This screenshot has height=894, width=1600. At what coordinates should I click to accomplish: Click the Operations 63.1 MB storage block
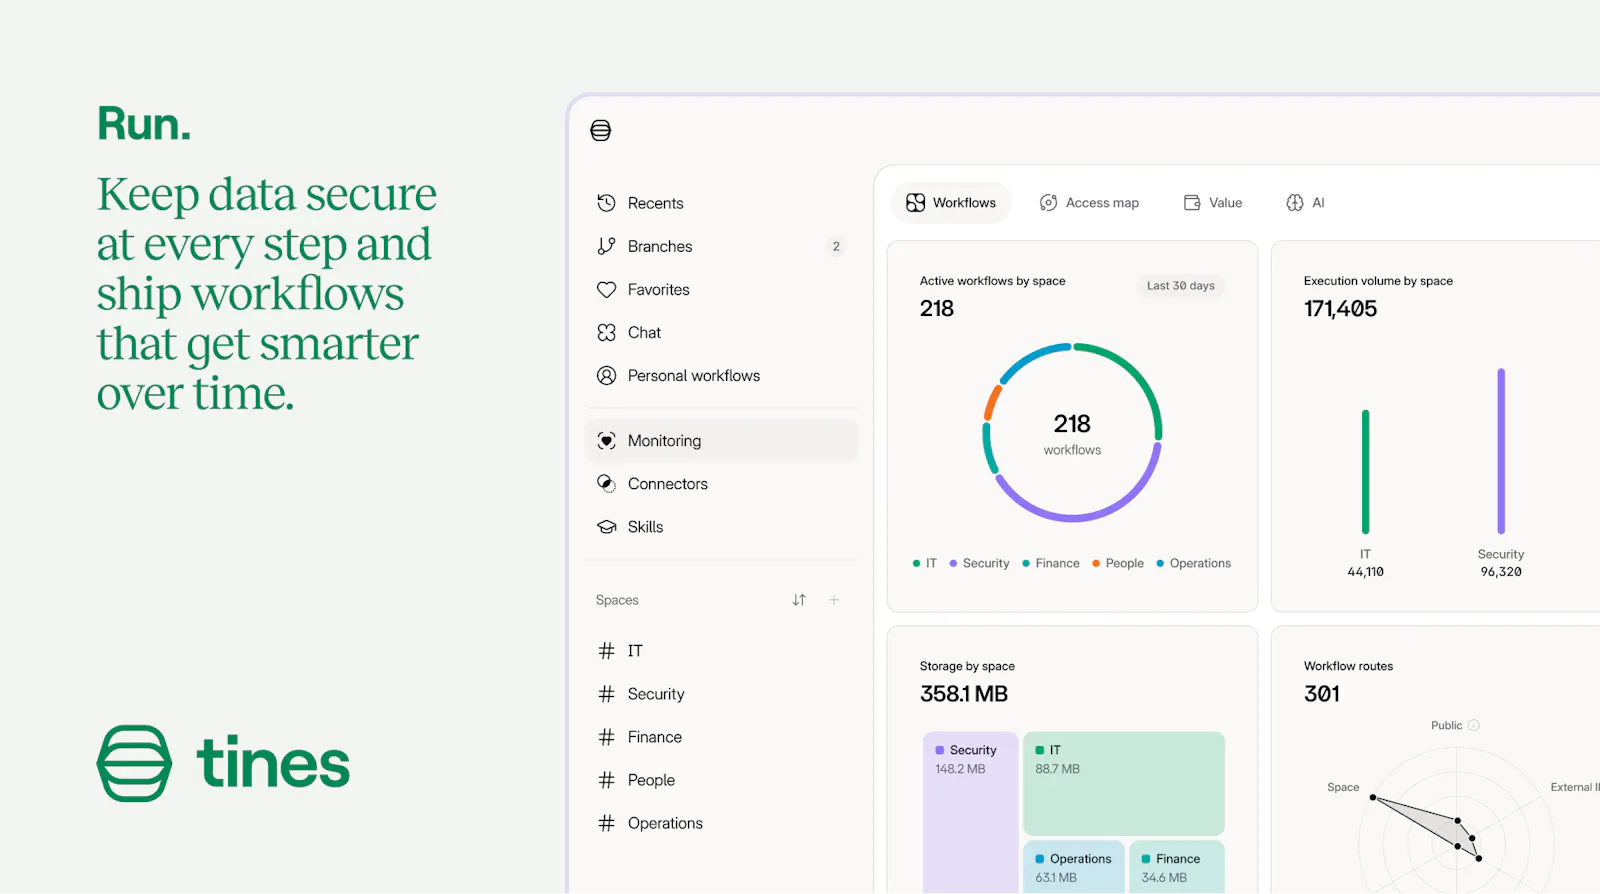[1074, 867]
